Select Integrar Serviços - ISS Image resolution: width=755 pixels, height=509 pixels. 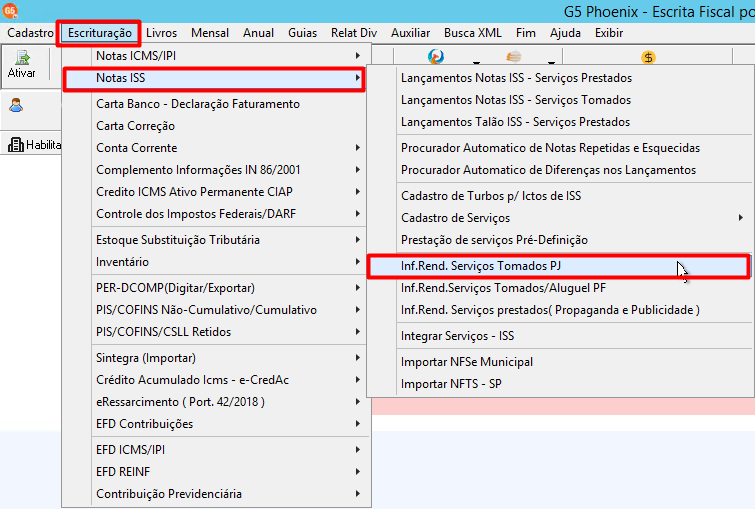pyautogui.click(x=561, y=336)
